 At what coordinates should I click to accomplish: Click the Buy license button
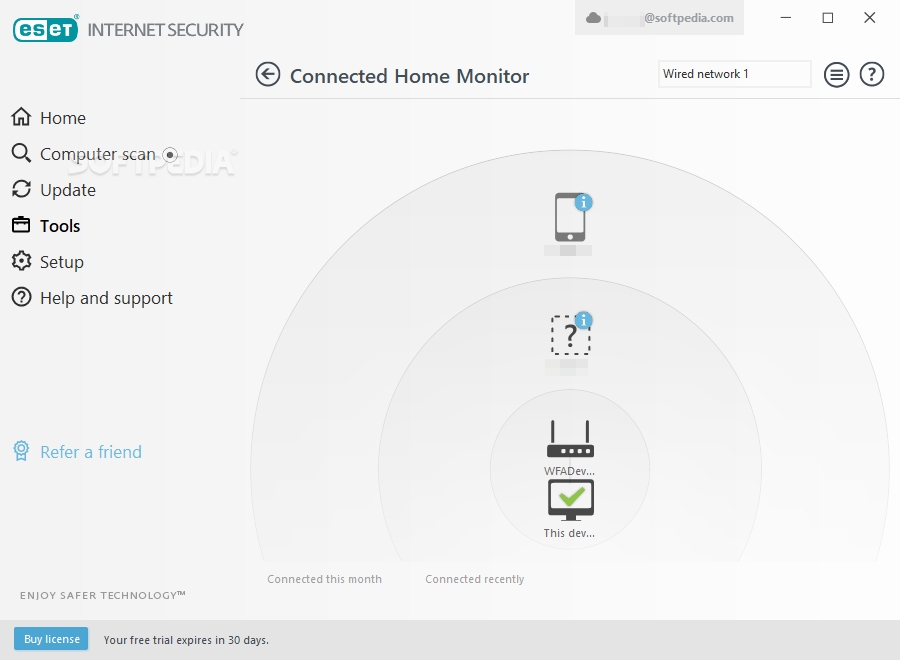[51, 639]
